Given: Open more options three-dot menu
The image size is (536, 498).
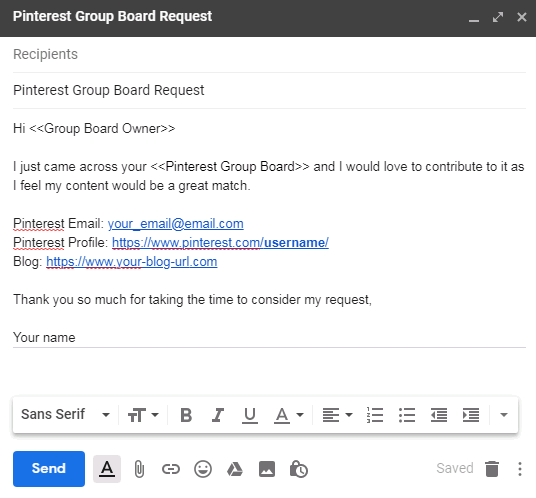Looking at the screenshot, I should pyautogui.click(x=520, y=469).
